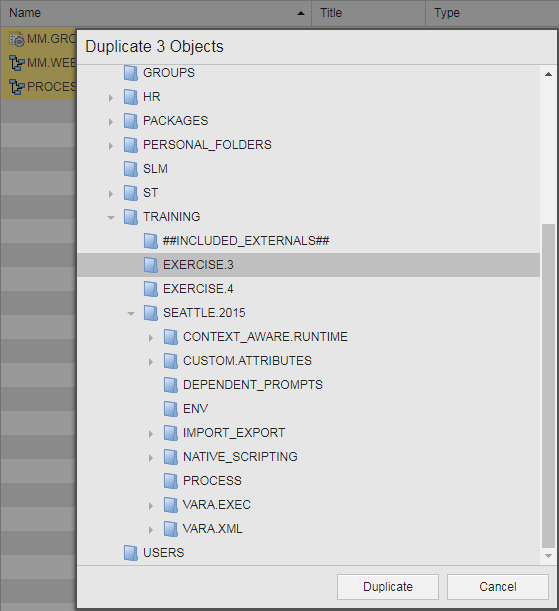The image size is (559, 611).
Task: Click the PROCESS folder icon
Action: pos(171,481)
